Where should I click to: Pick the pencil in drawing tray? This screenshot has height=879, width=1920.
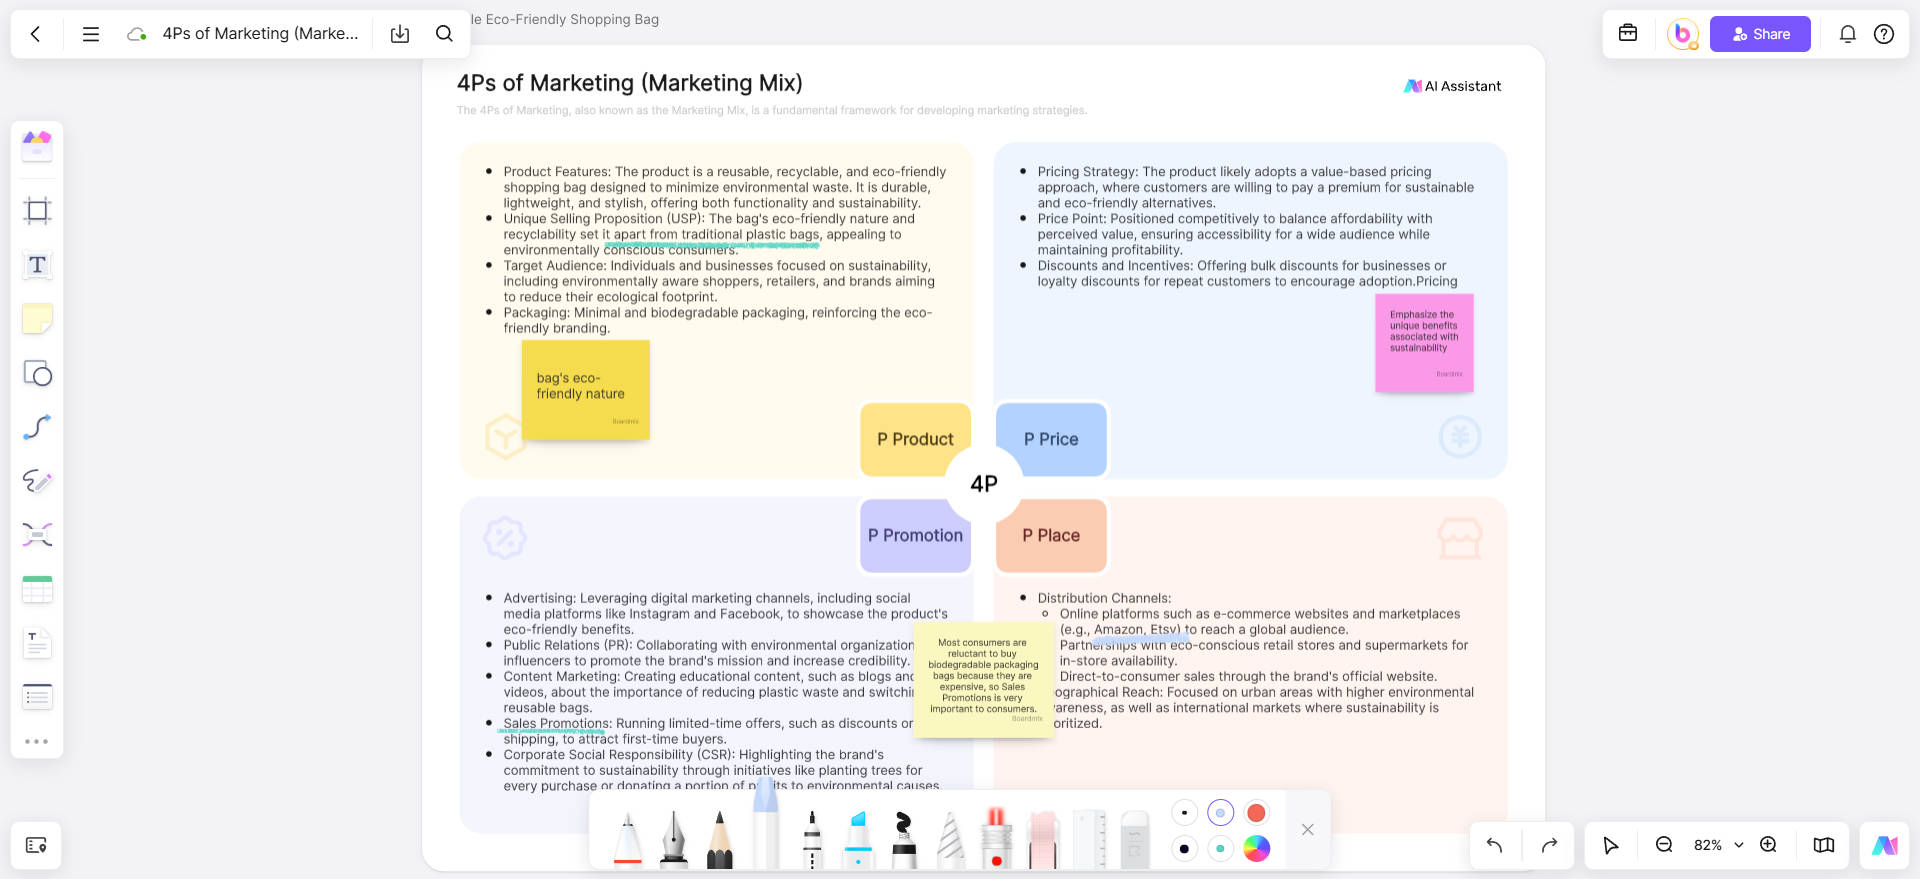click(719, 840)
